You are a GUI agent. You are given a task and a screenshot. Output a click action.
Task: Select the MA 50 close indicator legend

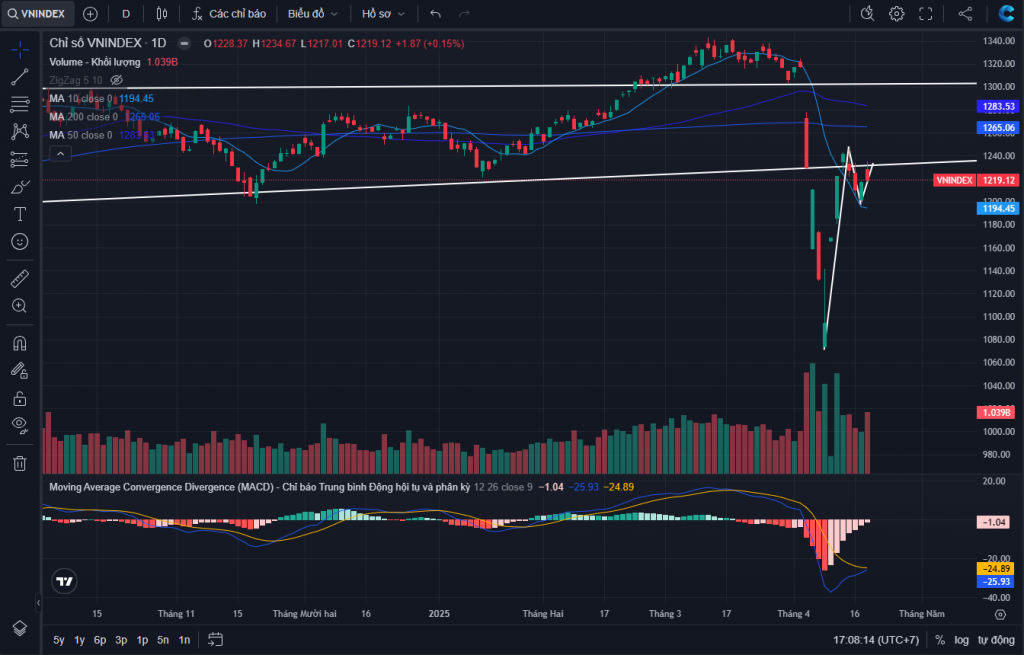pos(81,135)
